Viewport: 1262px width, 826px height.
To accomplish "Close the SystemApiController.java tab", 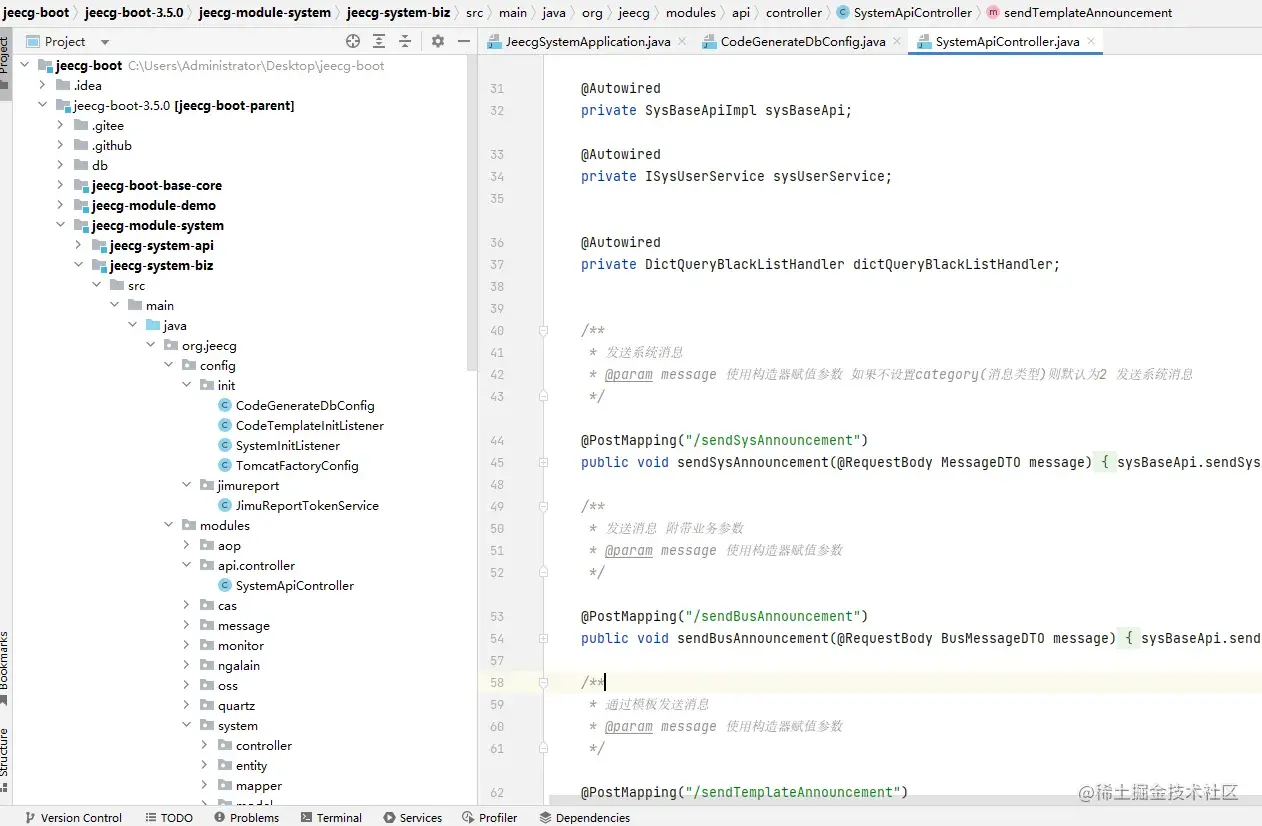I will pyautogui.click(x=1091, y=41).
